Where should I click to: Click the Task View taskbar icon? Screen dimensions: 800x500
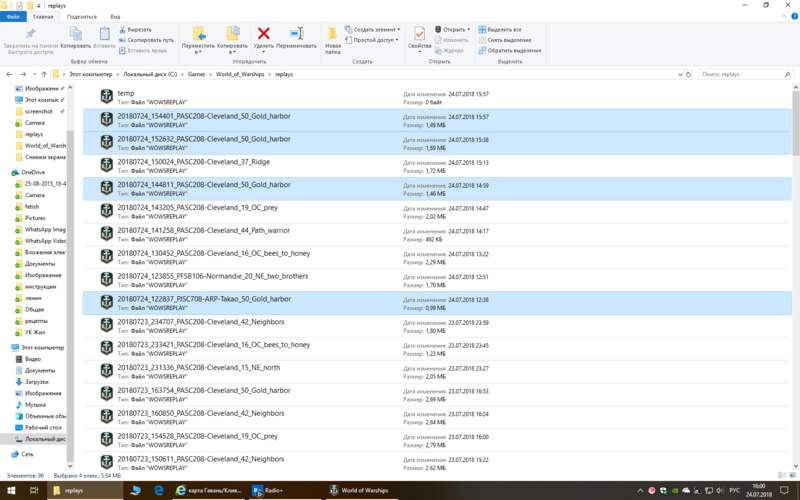[x=34, y=490]
